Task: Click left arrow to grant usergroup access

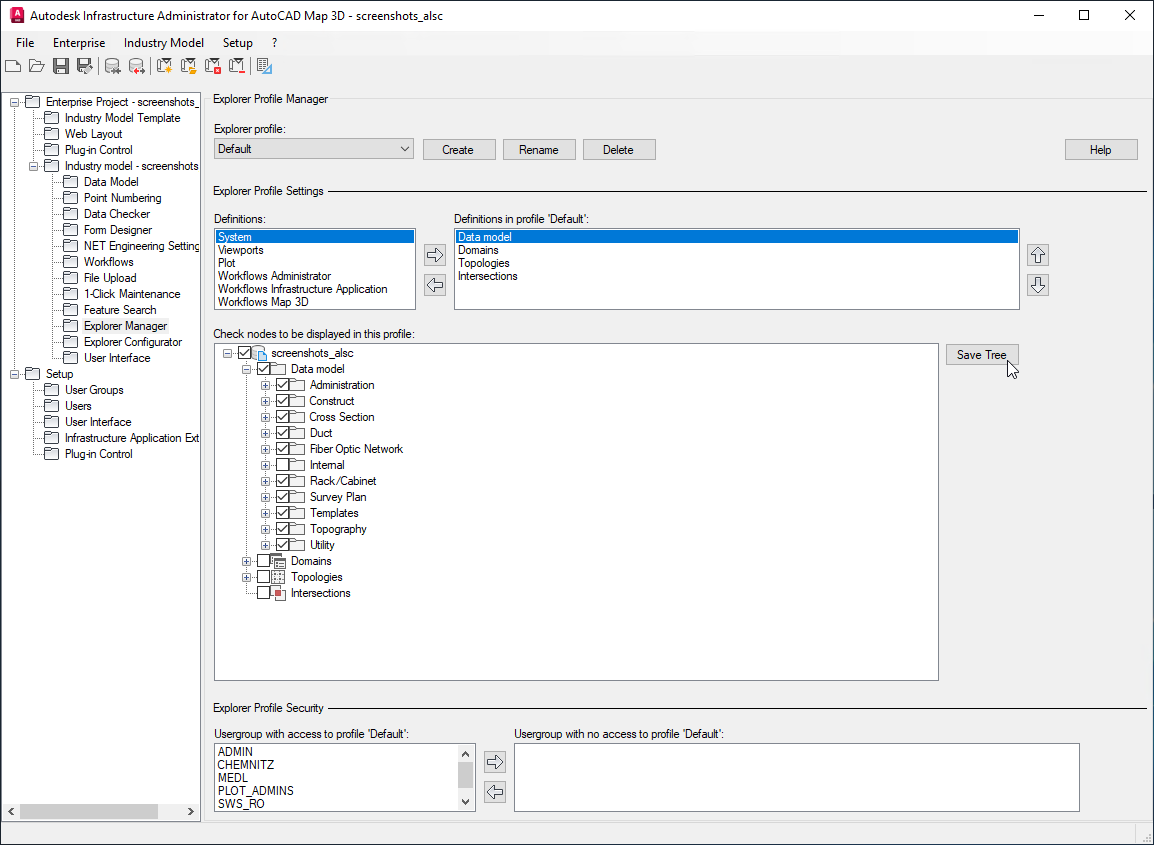Action: pos(495,791)
